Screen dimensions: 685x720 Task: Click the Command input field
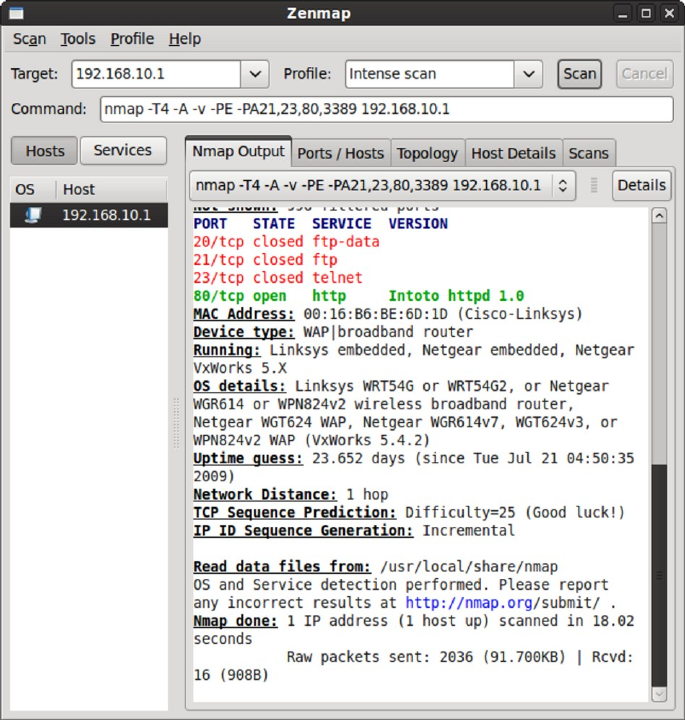tap(387, 109)
